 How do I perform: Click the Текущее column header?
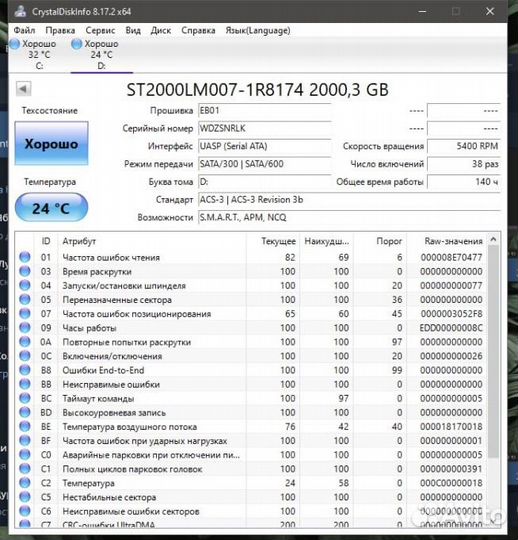click(273, 241)
